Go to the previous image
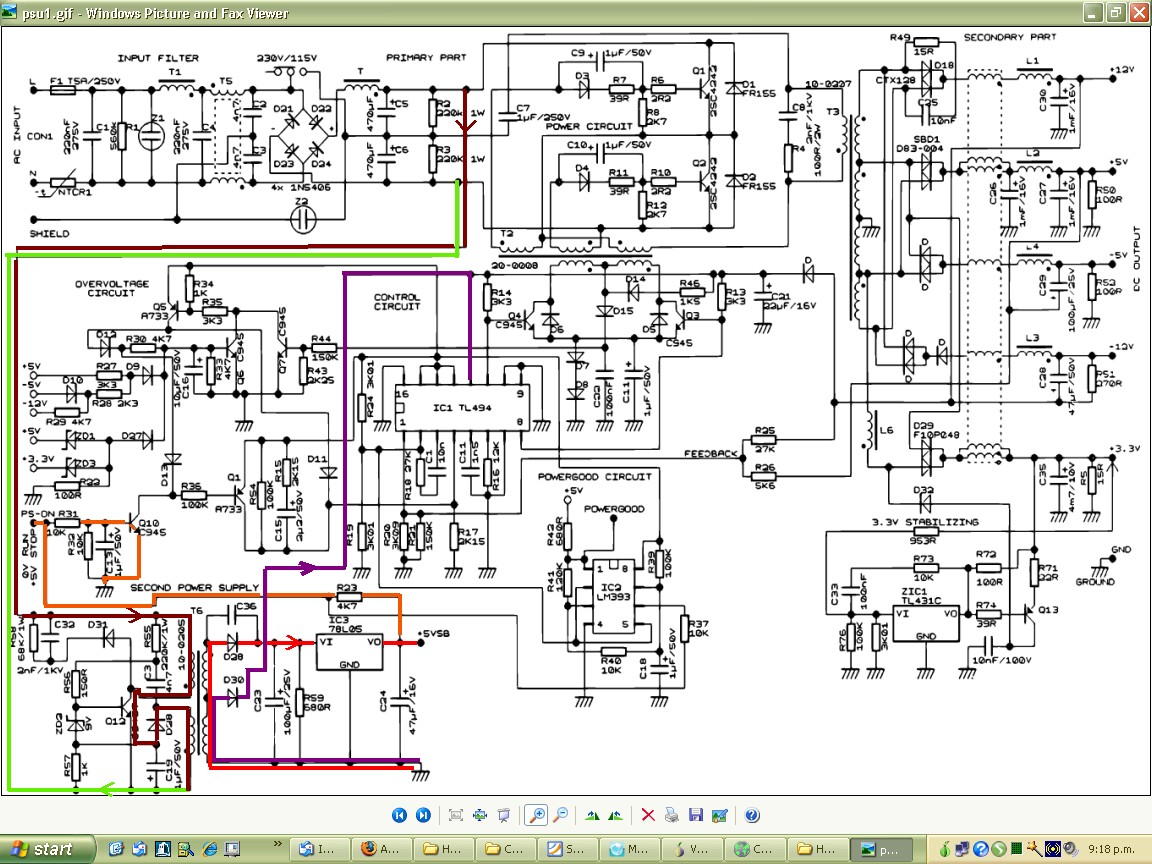1152x864 pixels. tap(399, 815)
